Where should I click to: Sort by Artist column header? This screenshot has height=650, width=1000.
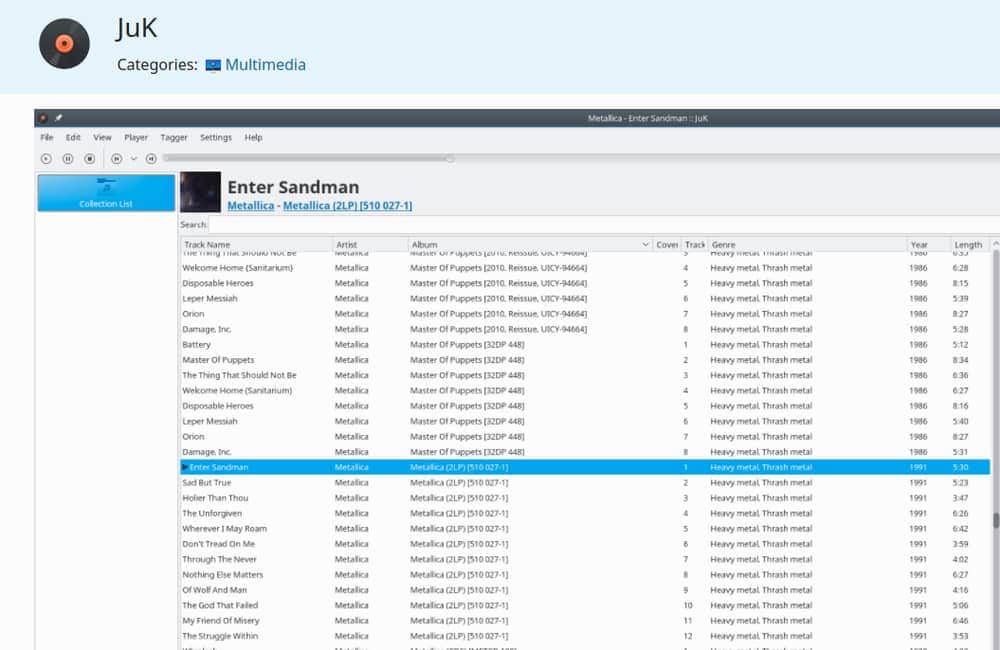click(370, 244)
